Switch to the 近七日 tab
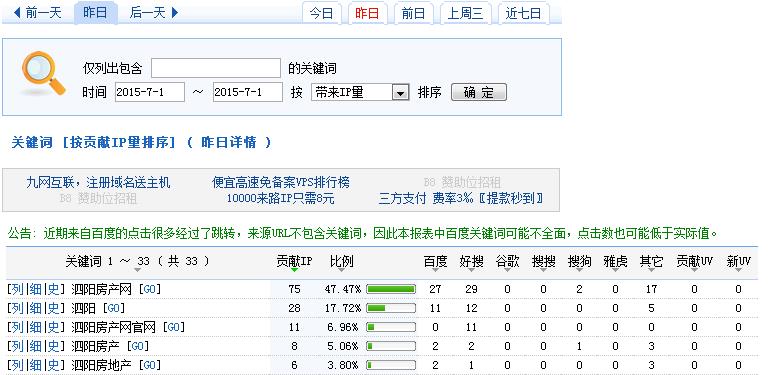The image size is (773, 375). (x=523, y=13)
